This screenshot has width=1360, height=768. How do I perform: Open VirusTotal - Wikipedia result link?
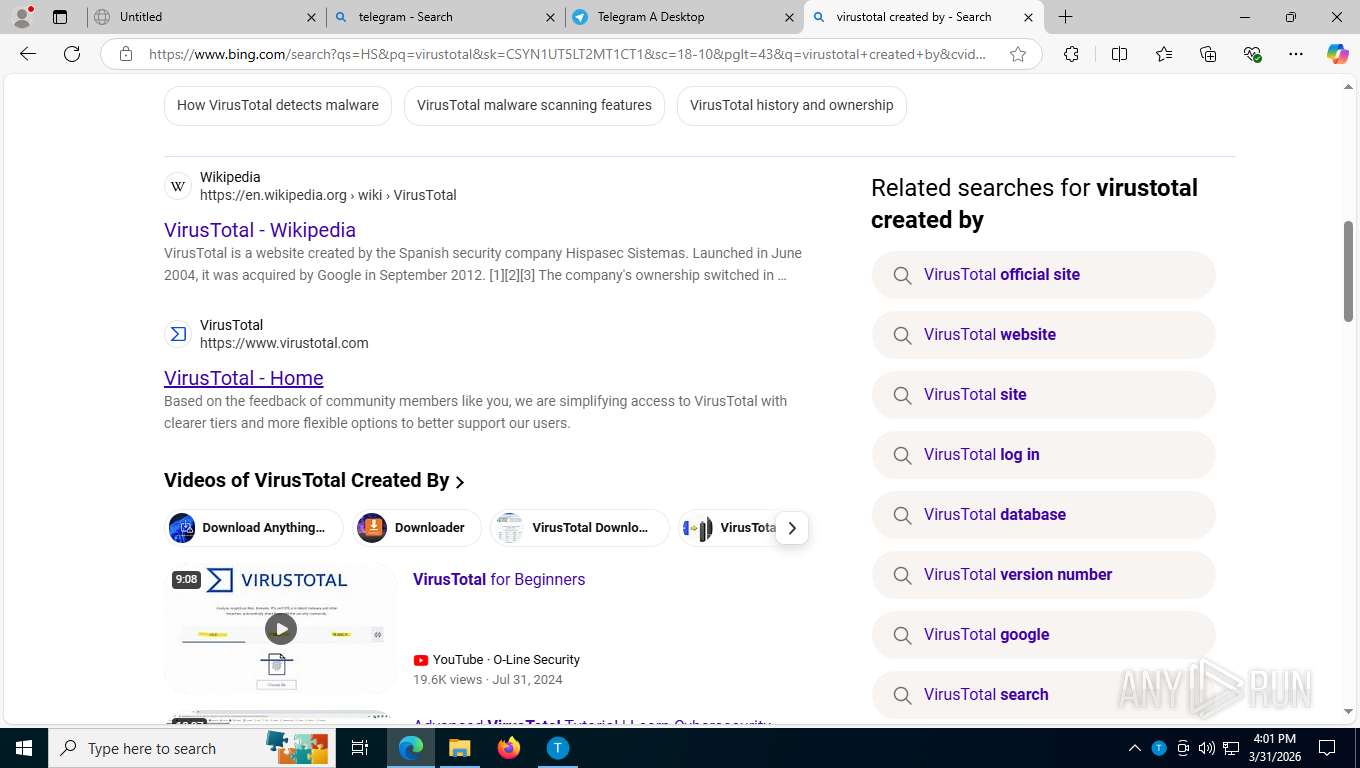260,230
